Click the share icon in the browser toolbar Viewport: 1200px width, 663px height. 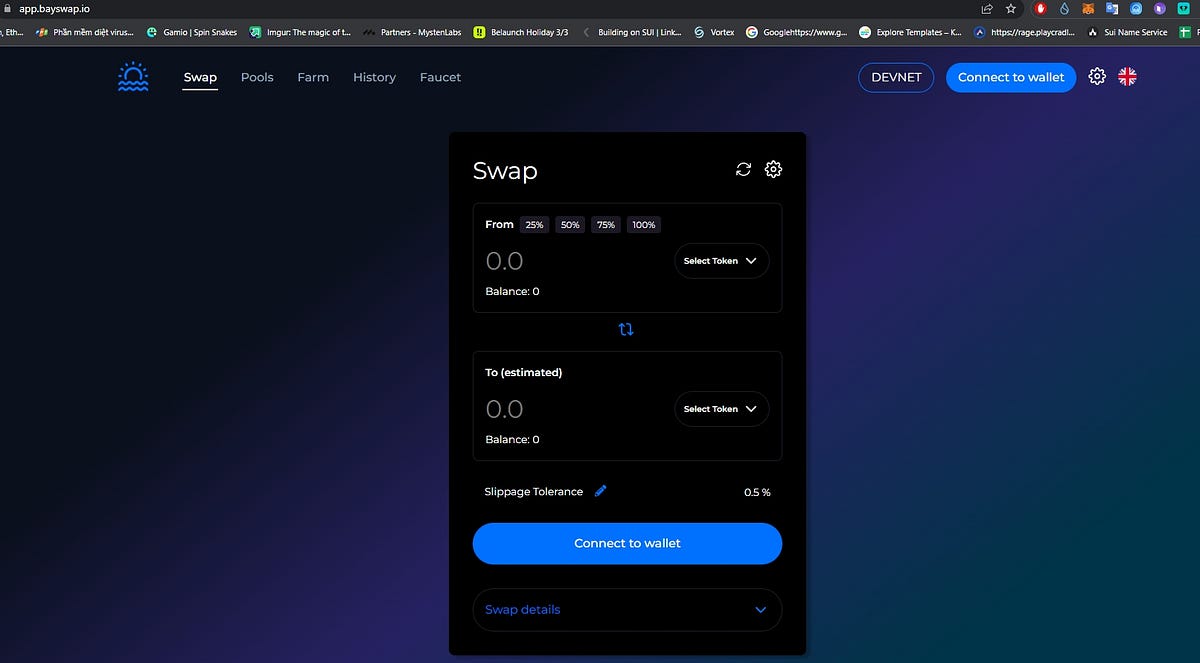coord(986,8)
